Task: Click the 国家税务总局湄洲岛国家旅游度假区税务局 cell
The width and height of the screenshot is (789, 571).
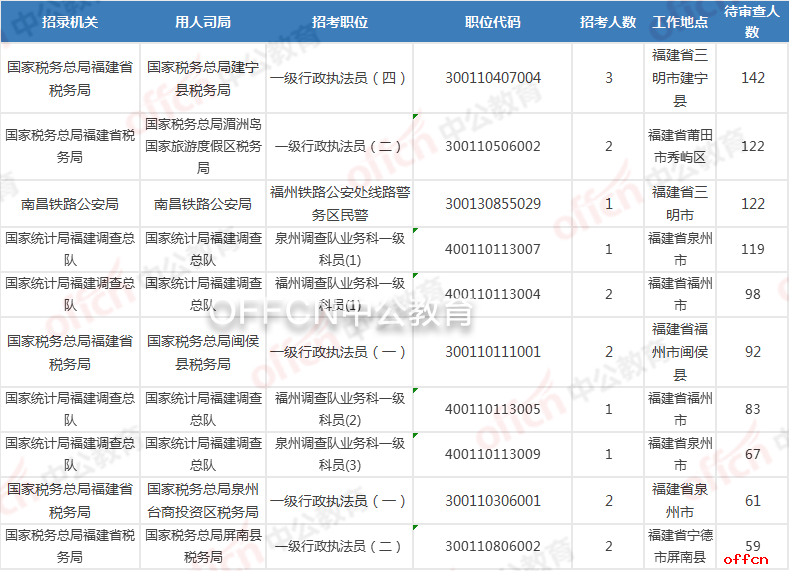Action: point(203,146)
